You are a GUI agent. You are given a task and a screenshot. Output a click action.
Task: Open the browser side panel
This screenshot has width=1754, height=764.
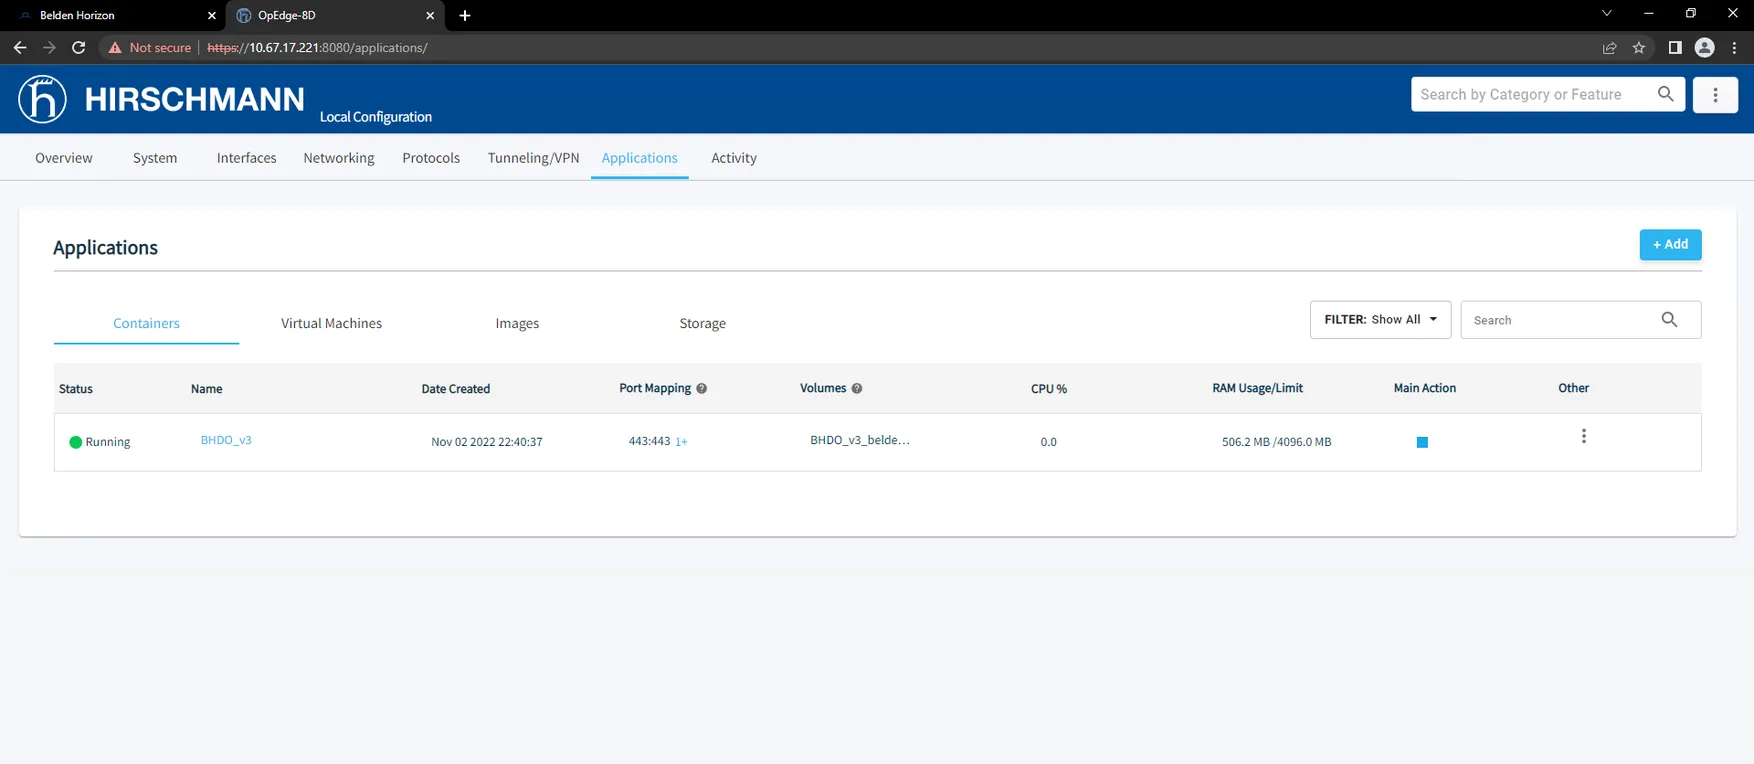click(x=1675, y=48)
